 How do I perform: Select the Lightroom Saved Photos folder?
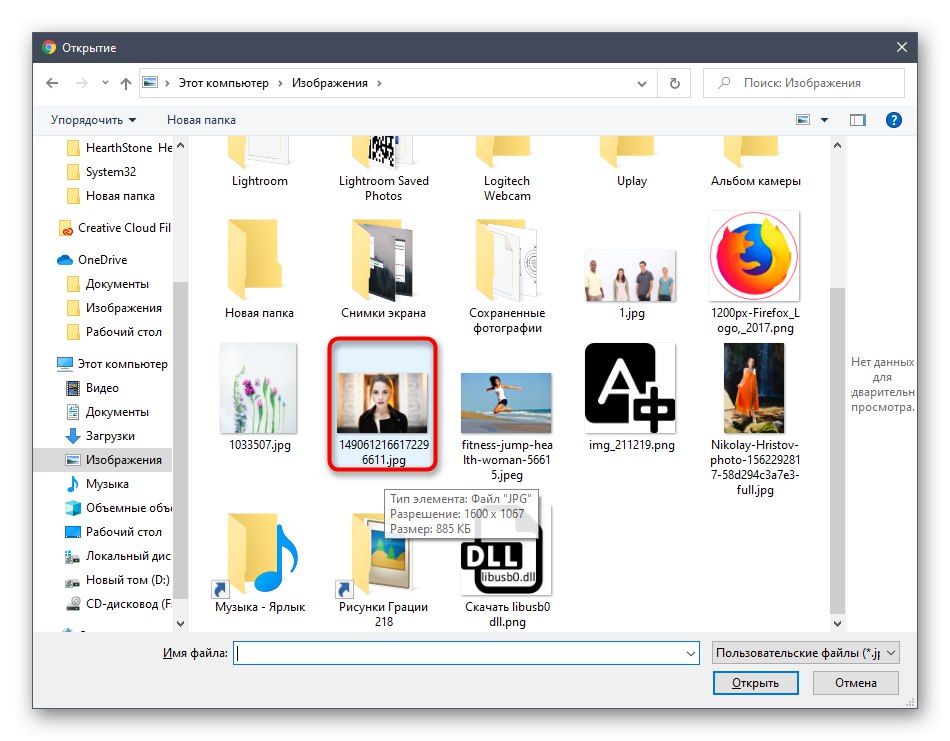click(384, 170)
